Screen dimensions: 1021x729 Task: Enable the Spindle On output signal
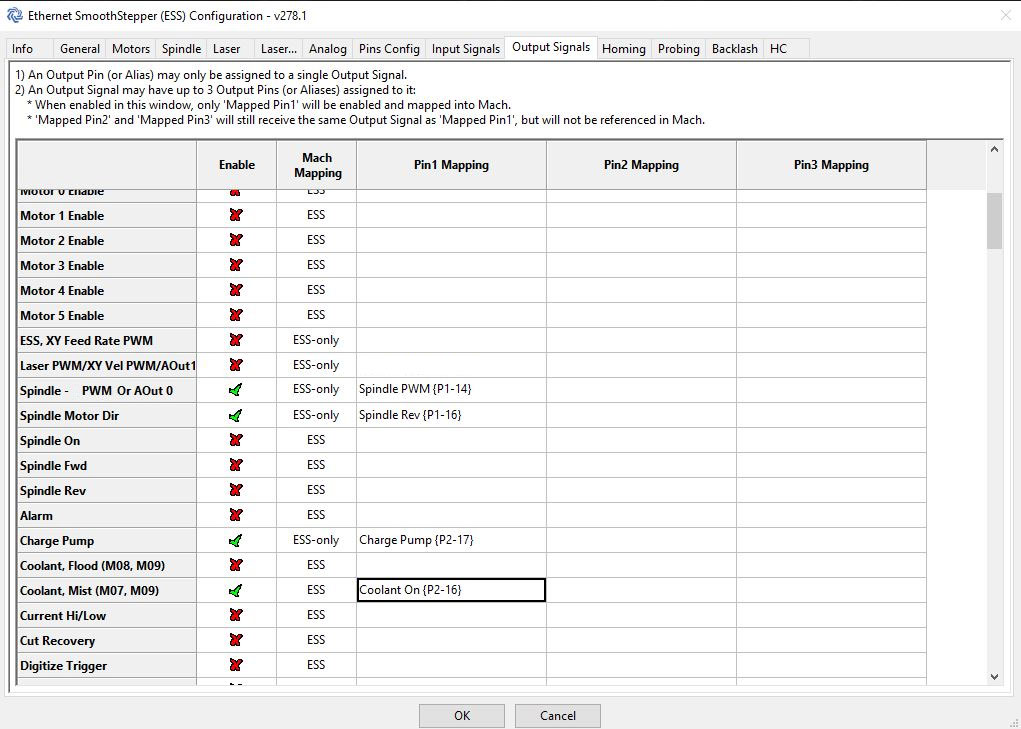(236, 440)
